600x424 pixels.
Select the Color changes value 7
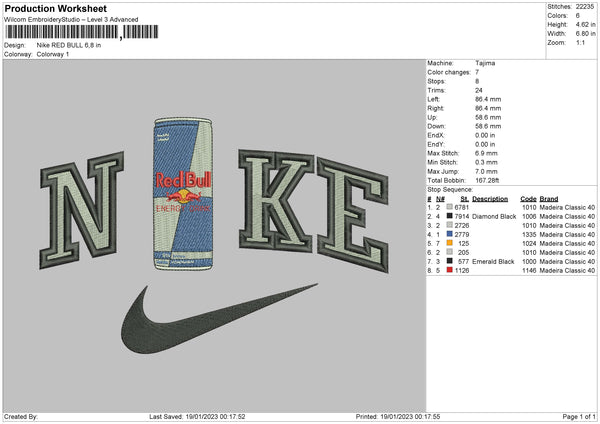pyautogui.click(x=477, y=72)
